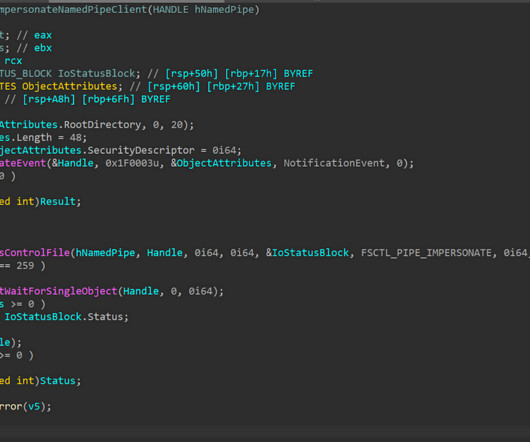Select the Length member name
The height and width of the screenshot is (442, 530).
coord(34,138)
